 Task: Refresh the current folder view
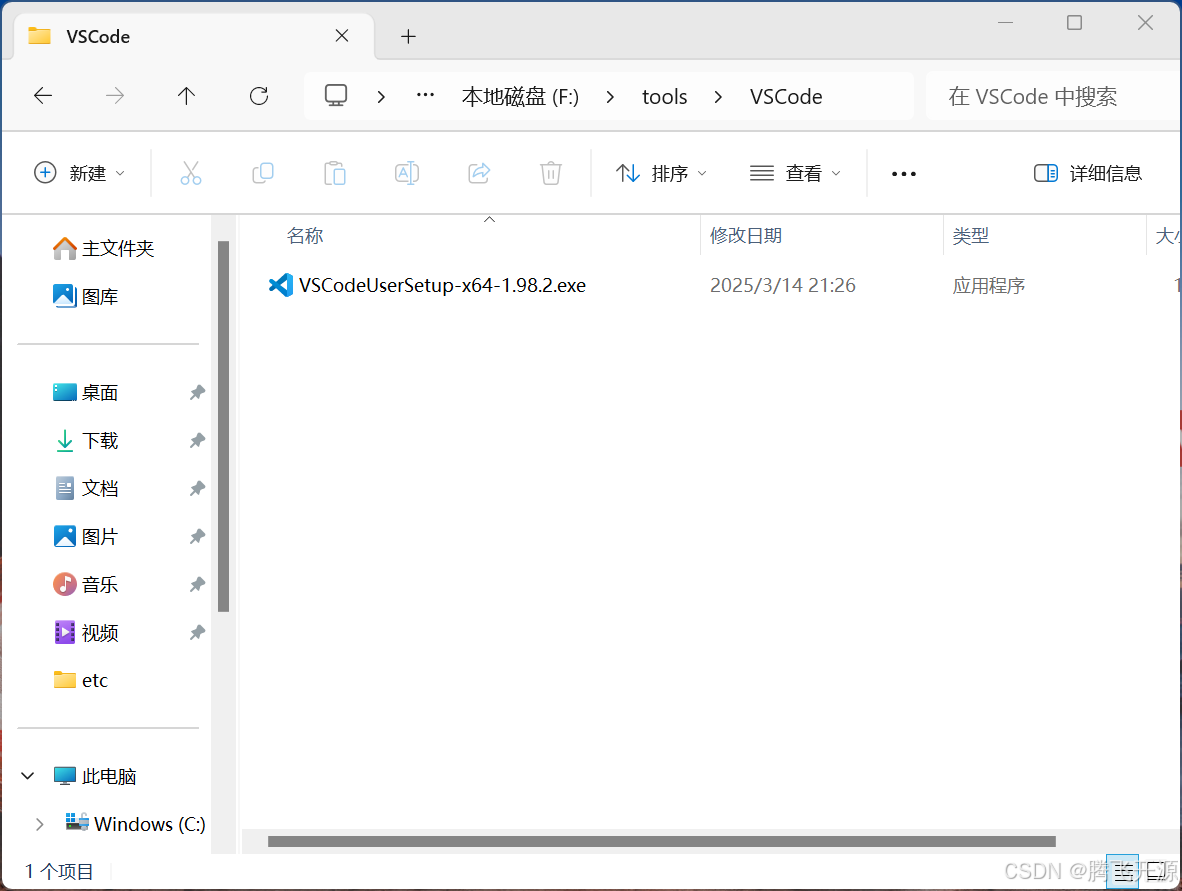[259, 96]
